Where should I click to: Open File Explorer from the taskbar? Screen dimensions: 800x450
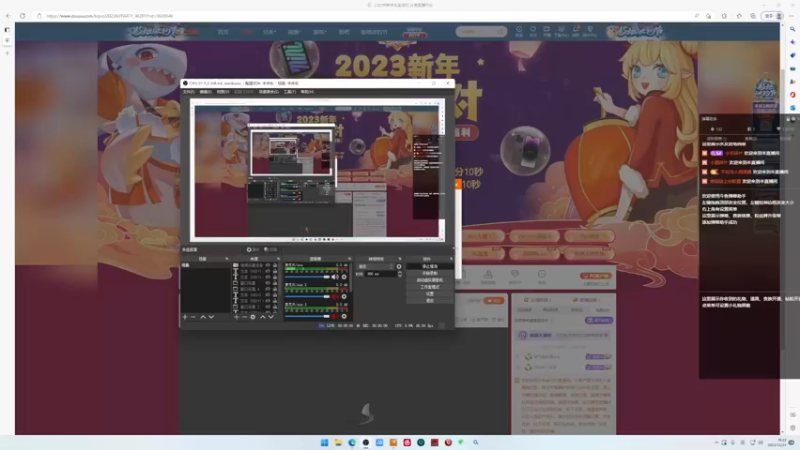tap(338, 442)
